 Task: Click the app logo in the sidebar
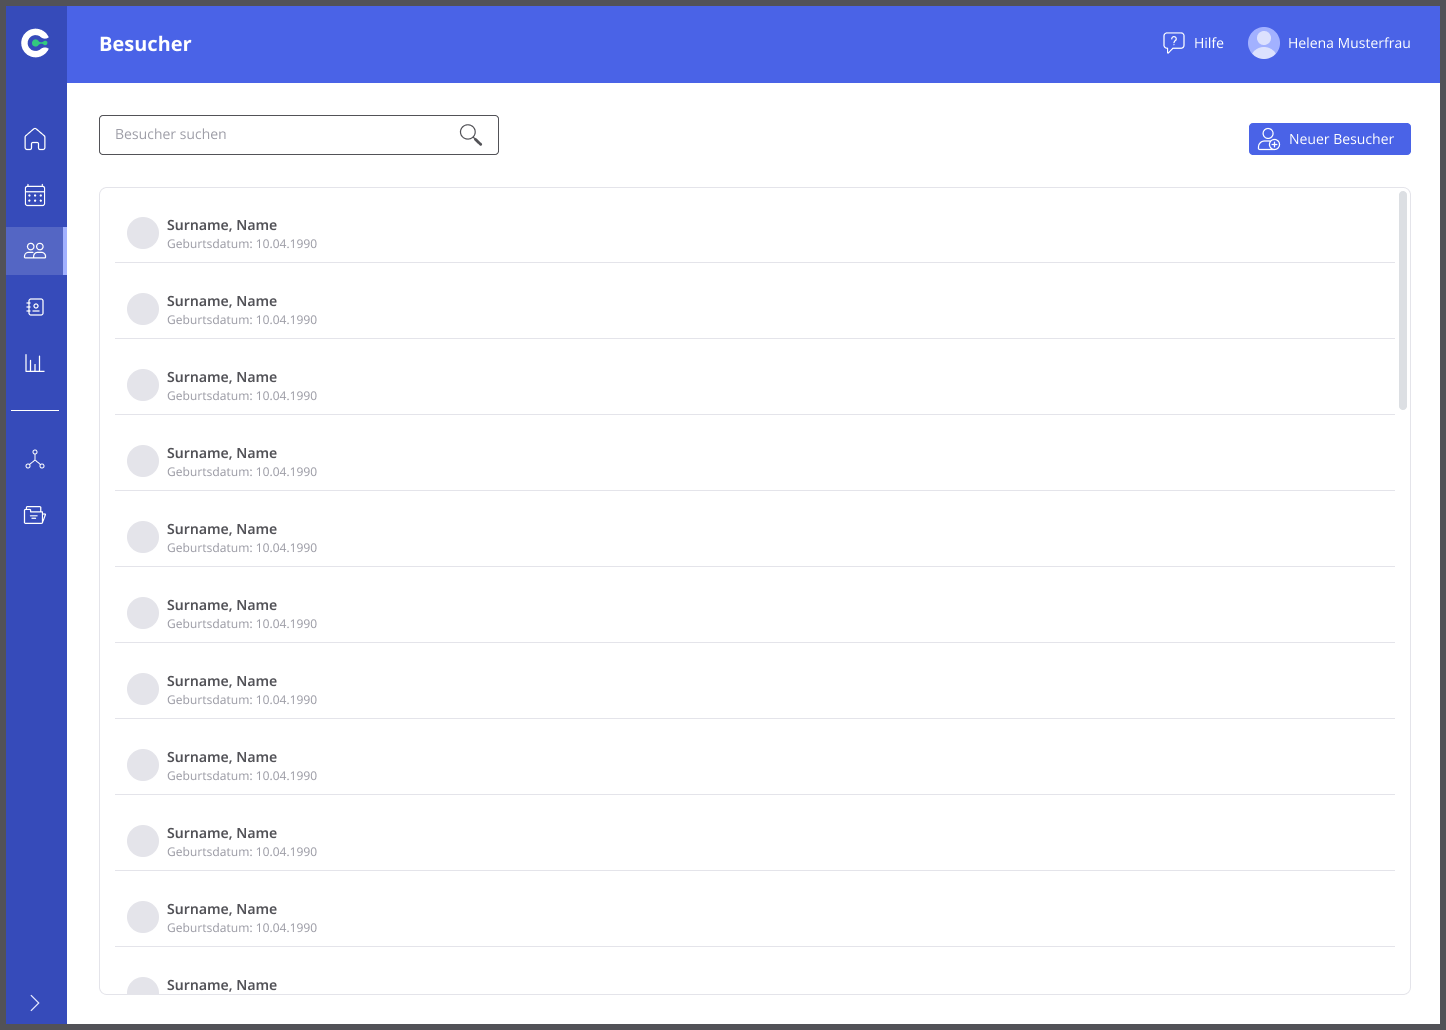(35, 43)
